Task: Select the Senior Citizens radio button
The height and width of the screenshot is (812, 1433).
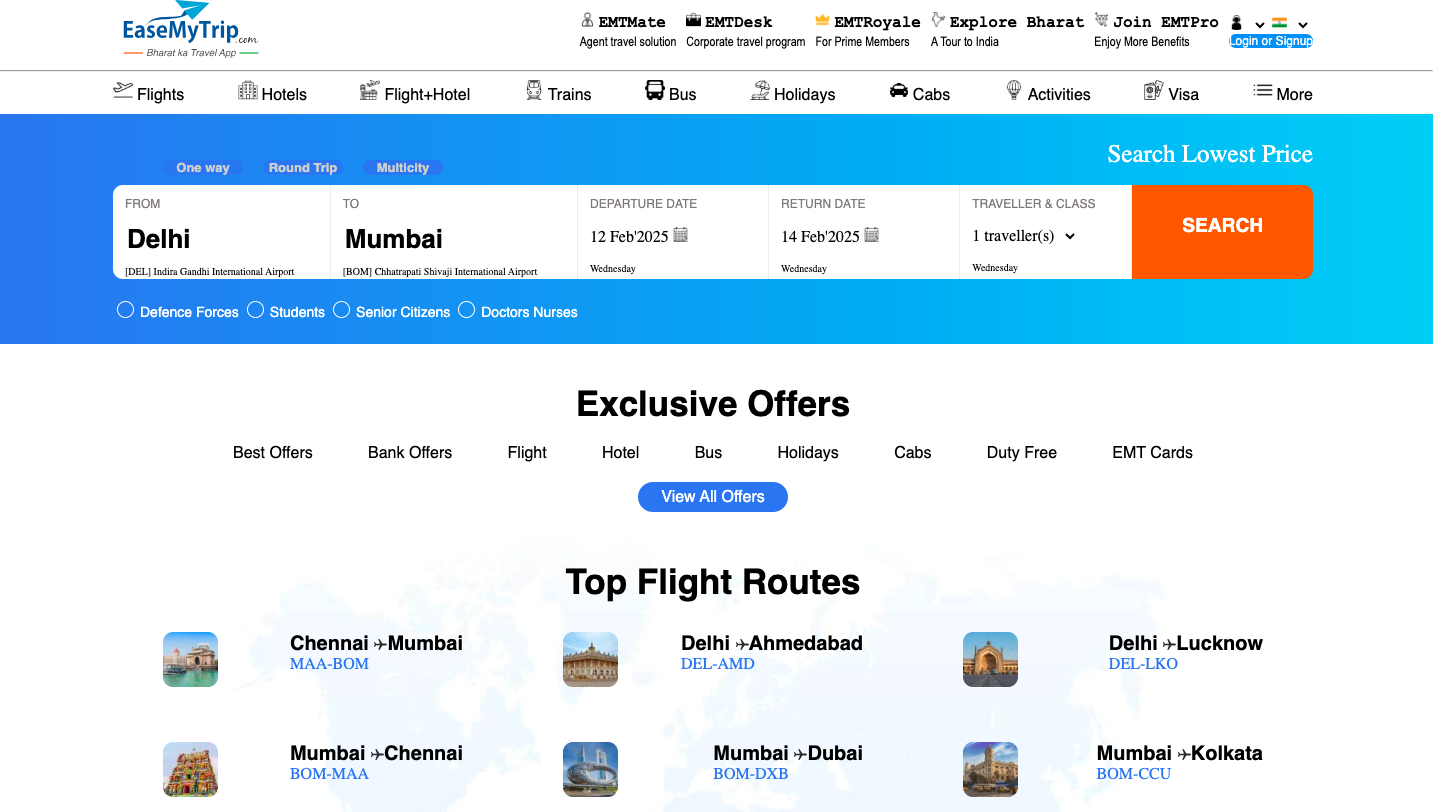Action: (x=341, y=310)
